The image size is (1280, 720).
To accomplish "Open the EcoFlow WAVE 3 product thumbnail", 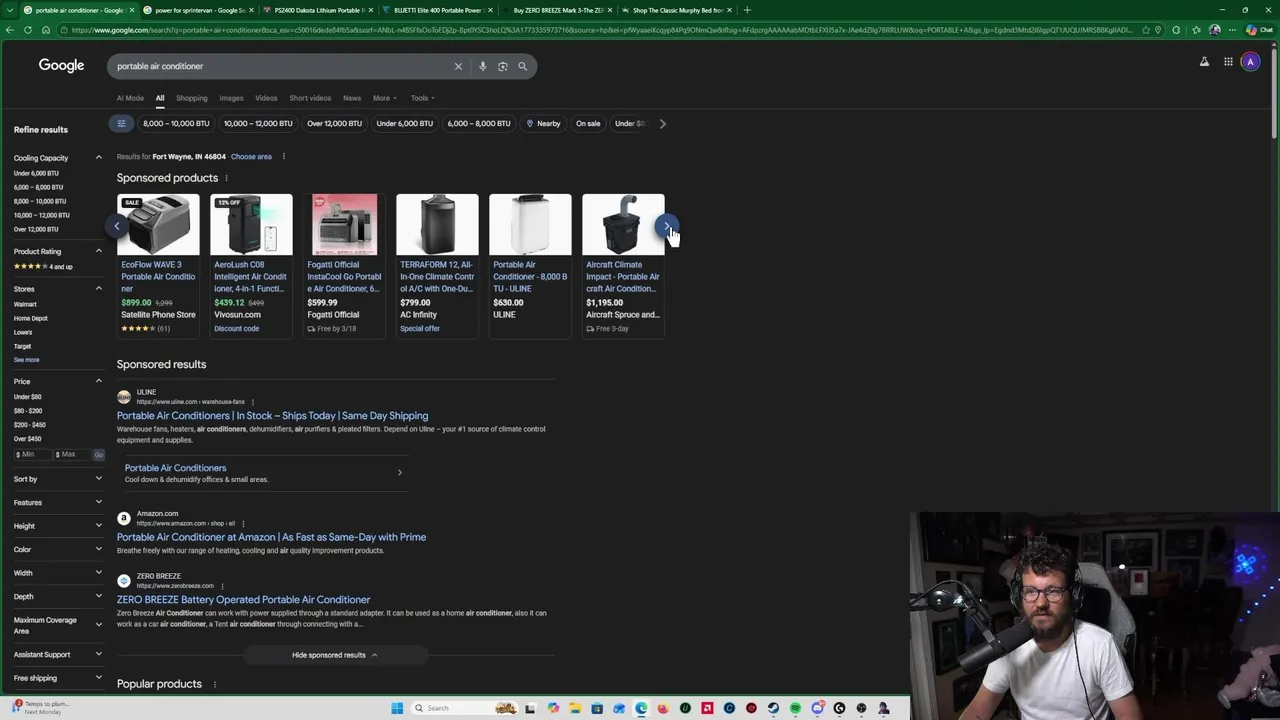I will pyautogui.click(x=158, y=225).
